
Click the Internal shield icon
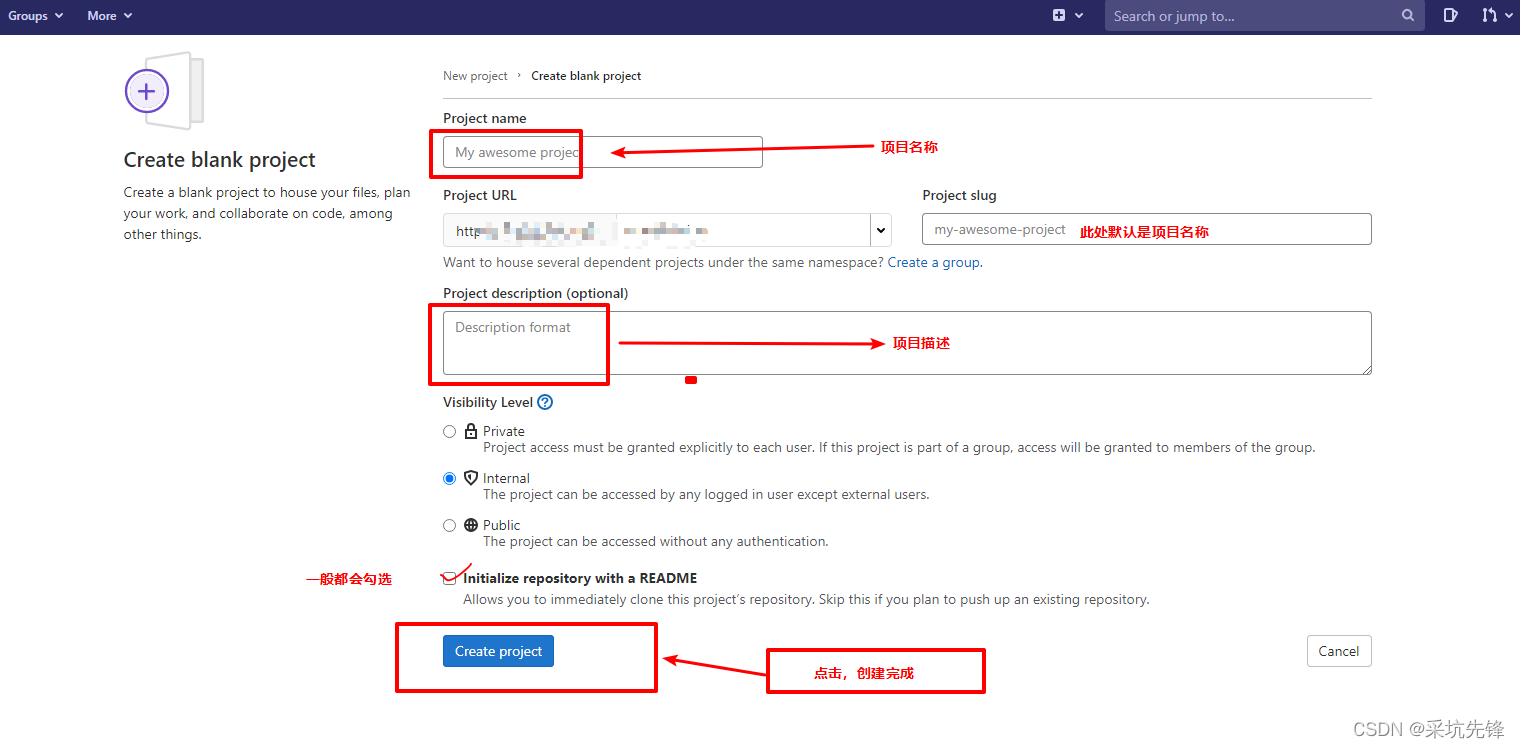[x=471, y=478]
